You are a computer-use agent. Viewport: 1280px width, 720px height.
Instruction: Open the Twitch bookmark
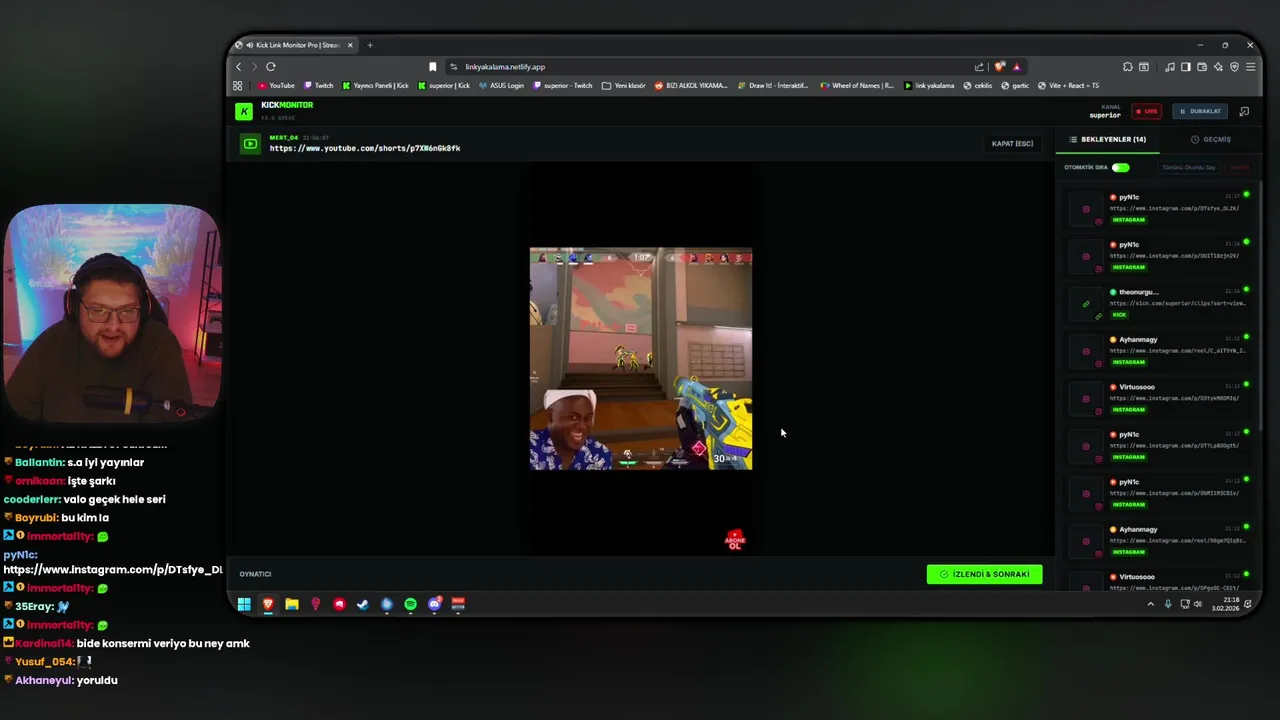click(319, 86)
